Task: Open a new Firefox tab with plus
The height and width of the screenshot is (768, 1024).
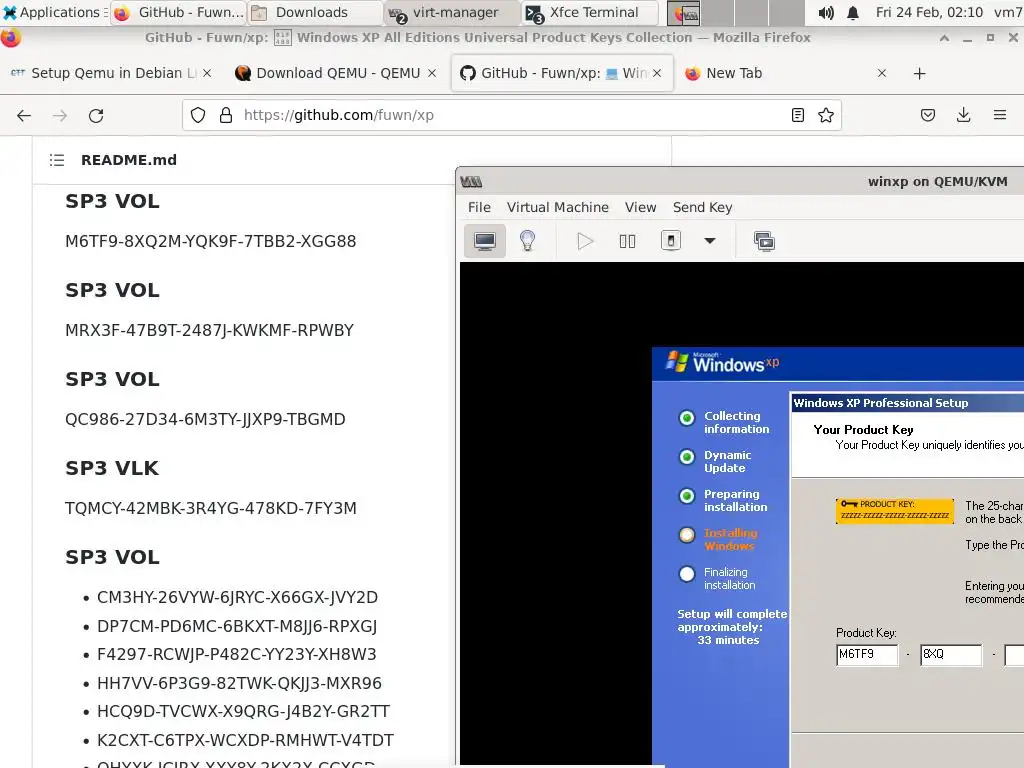Action: point(920,74)
